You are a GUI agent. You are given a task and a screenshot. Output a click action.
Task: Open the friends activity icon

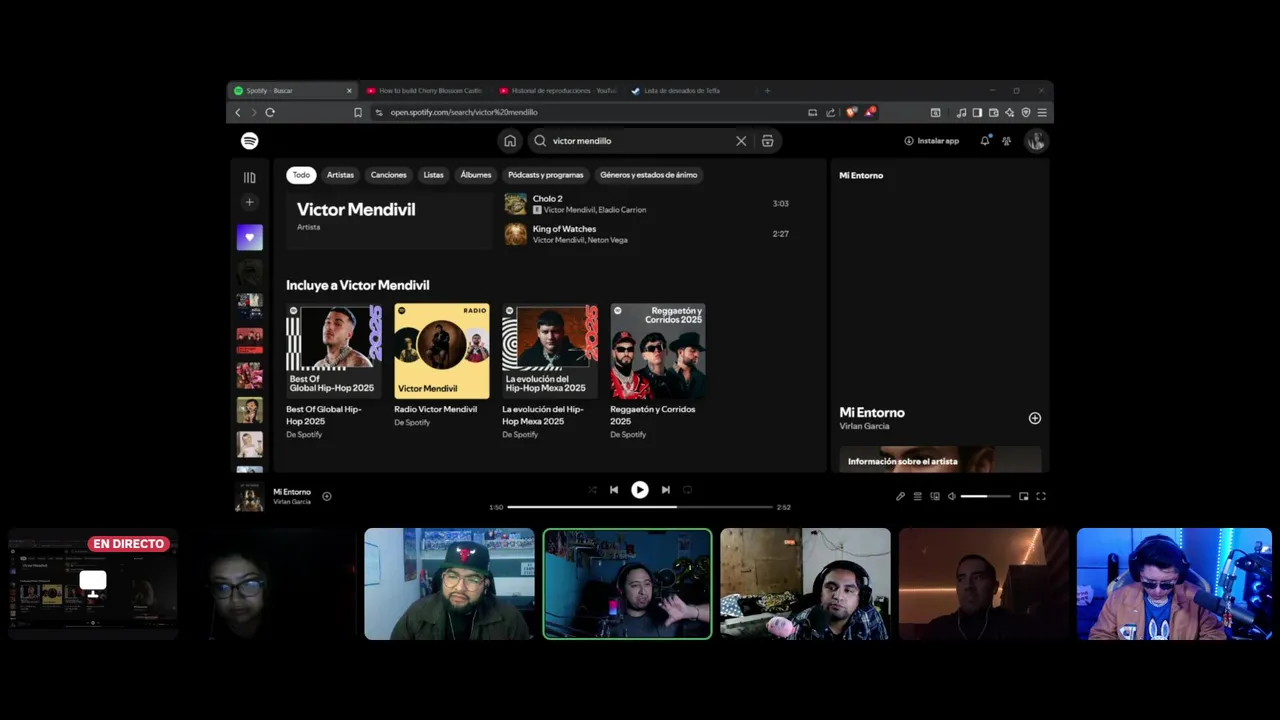pyautogui.click(x=1007, y=141)
